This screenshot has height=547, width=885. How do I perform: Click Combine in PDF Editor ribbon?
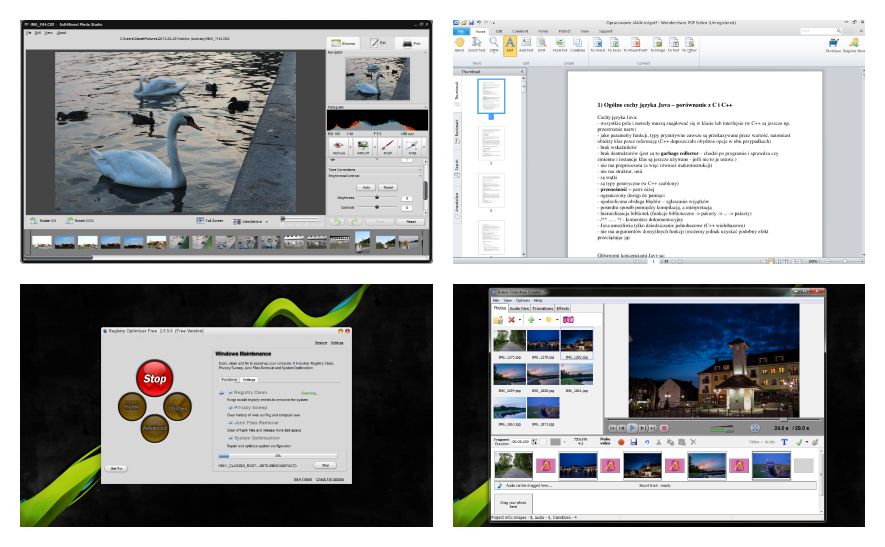(577, 45)
